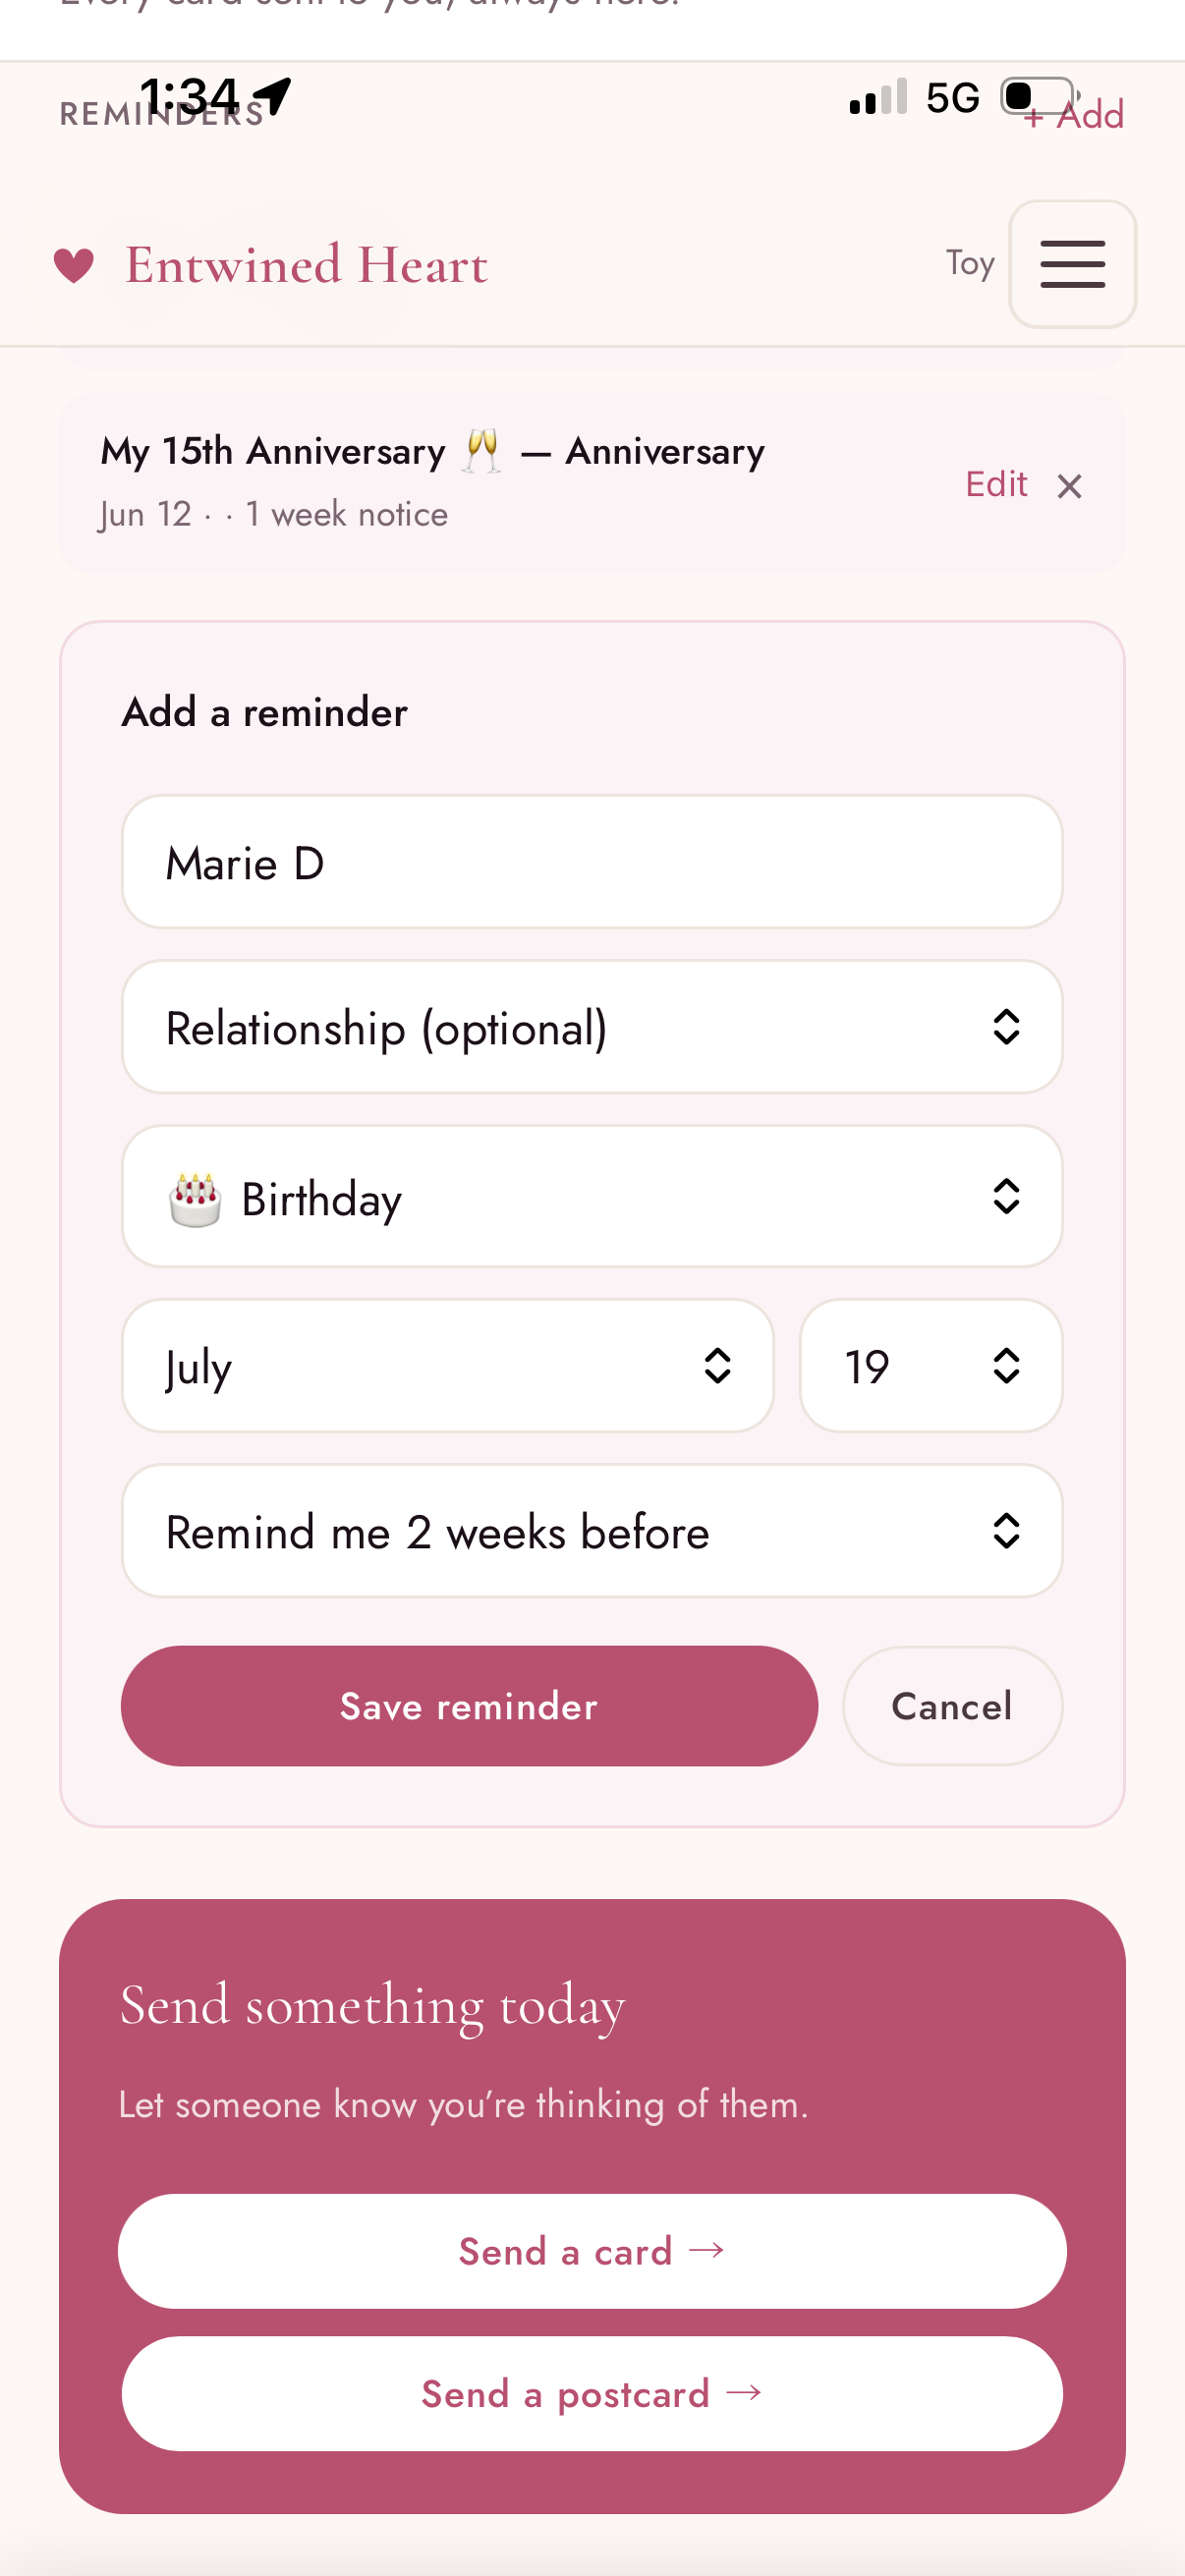The height and width of the screenshot is (2576, 1185).
Task: Edit the 15th Anniversary reminder
Action: click(x=996, y=484)
